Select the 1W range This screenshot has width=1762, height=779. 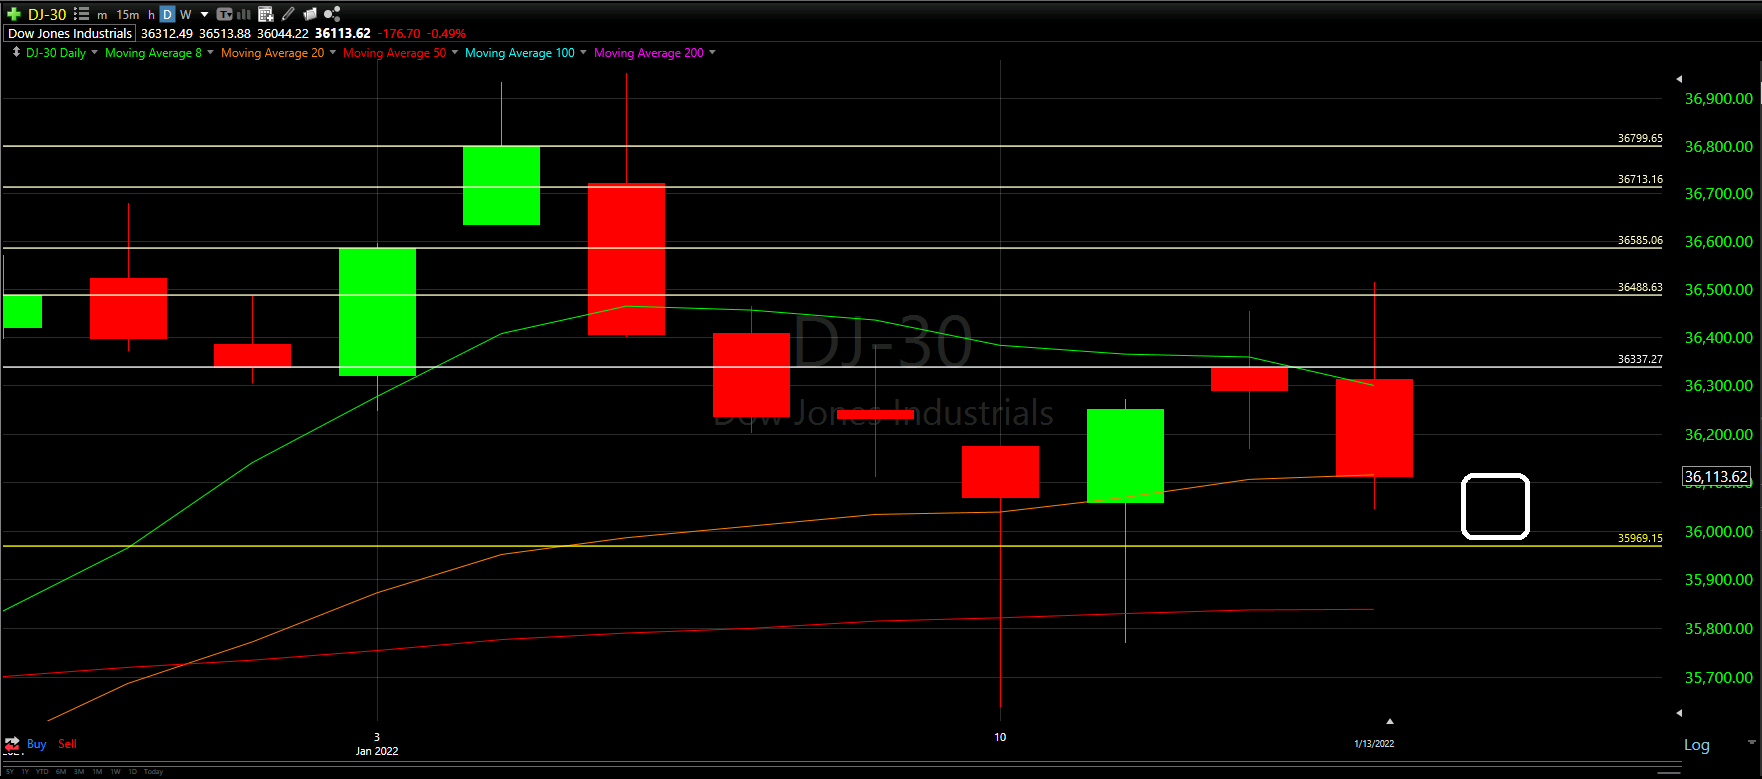115,772
